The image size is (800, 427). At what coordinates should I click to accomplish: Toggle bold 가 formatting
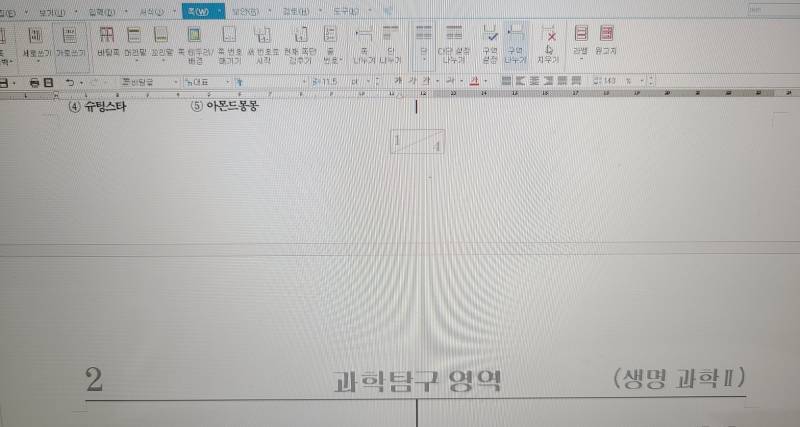tap(398, 81)
